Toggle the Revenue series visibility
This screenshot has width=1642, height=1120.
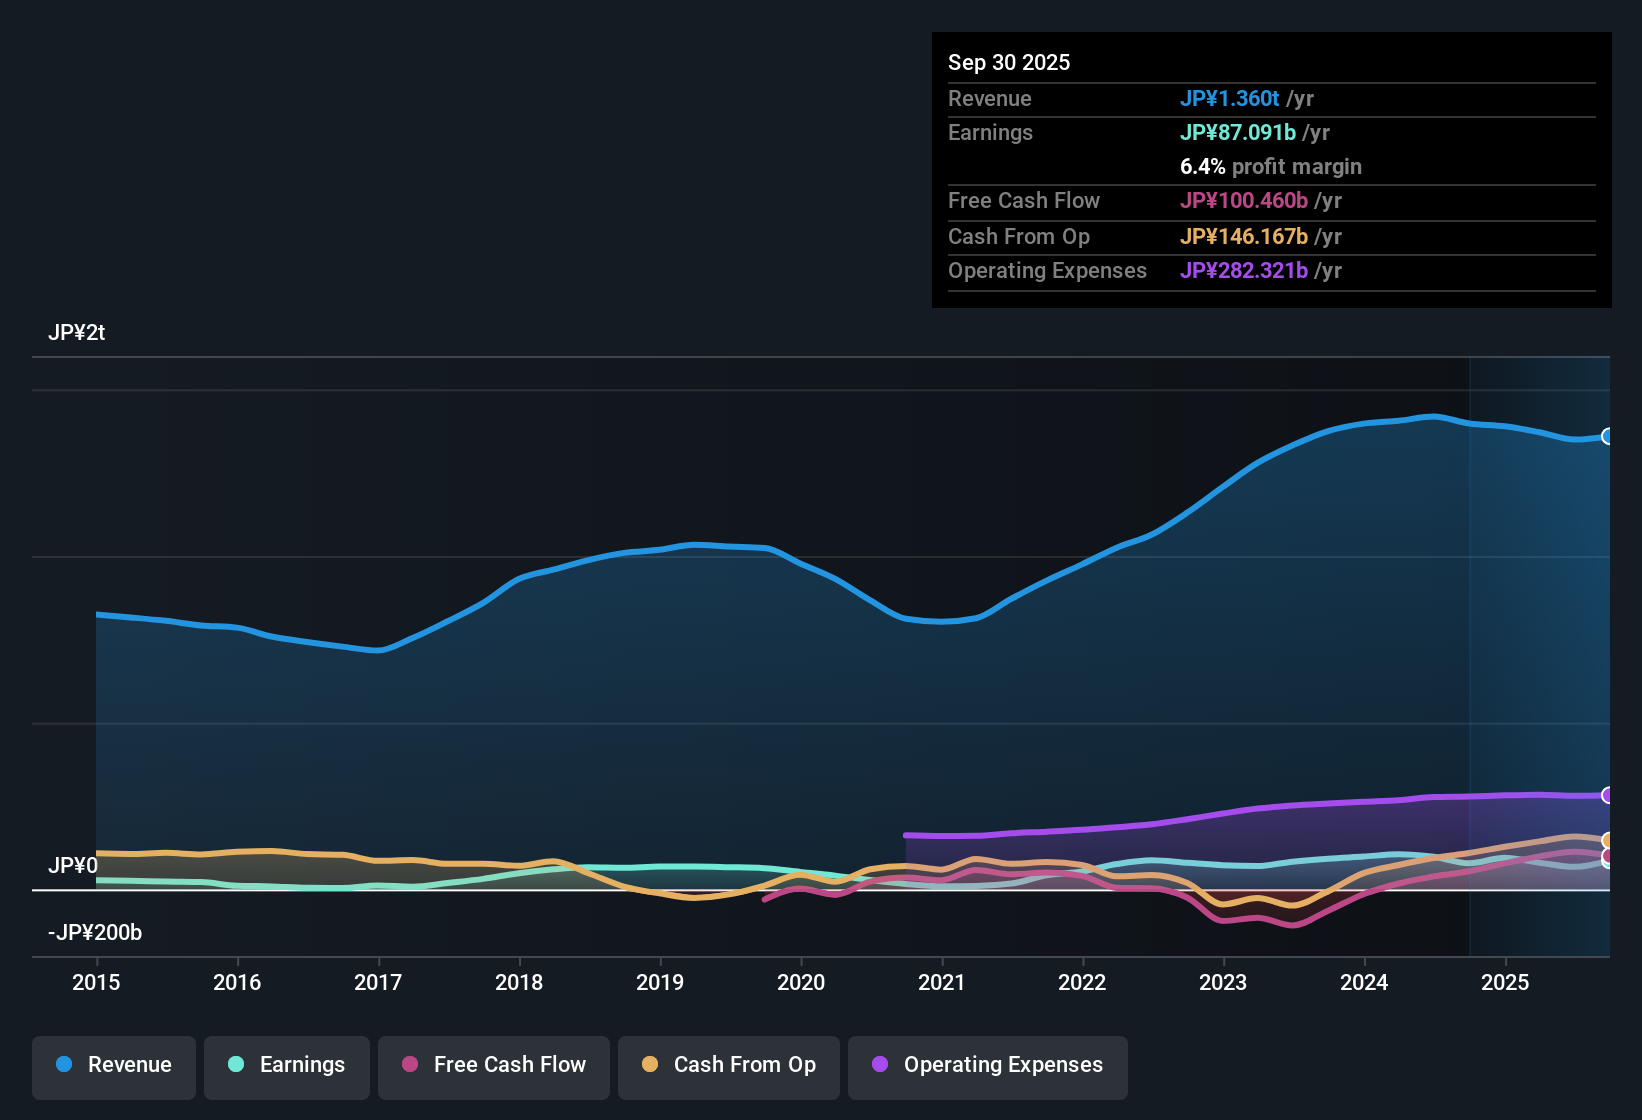click(x=113, y=1065)
